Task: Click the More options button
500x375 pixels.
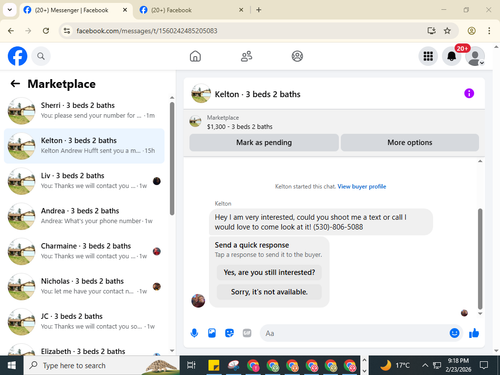Action: 410,142
